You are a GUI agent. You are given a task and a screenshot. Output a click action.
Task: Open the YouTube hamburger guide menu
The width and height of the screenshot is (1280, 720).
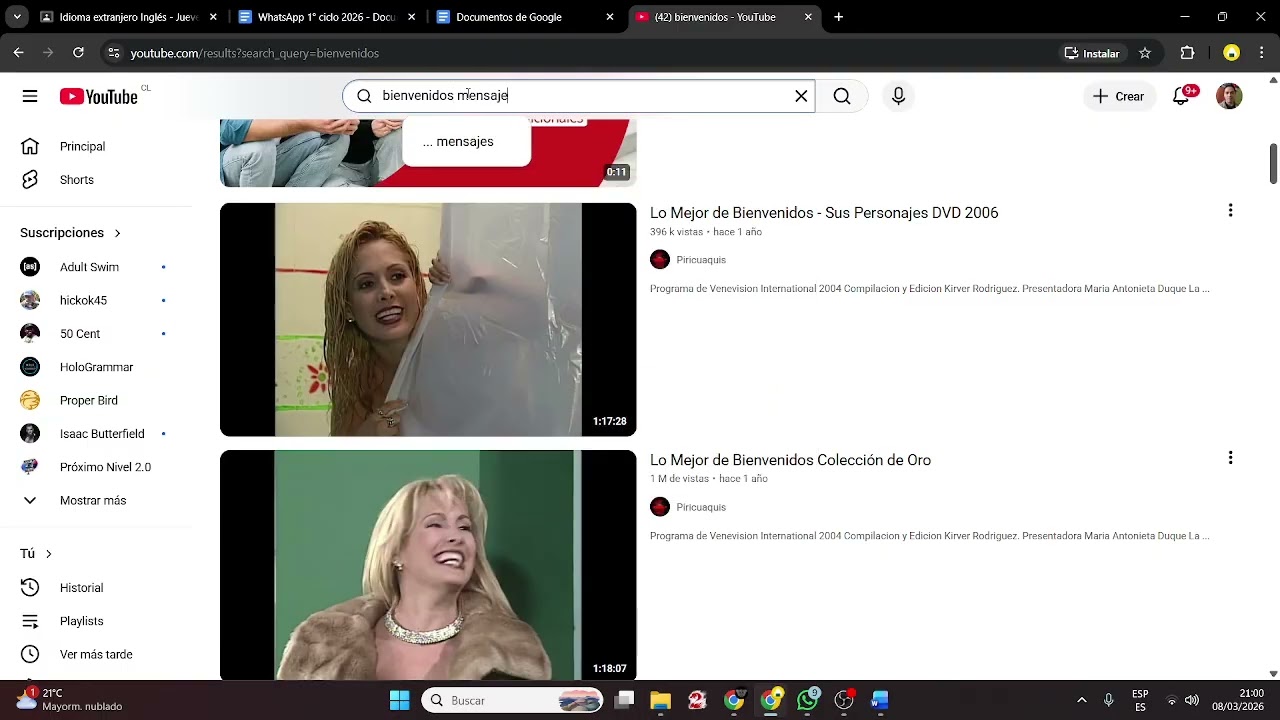[x=30, y=96]
